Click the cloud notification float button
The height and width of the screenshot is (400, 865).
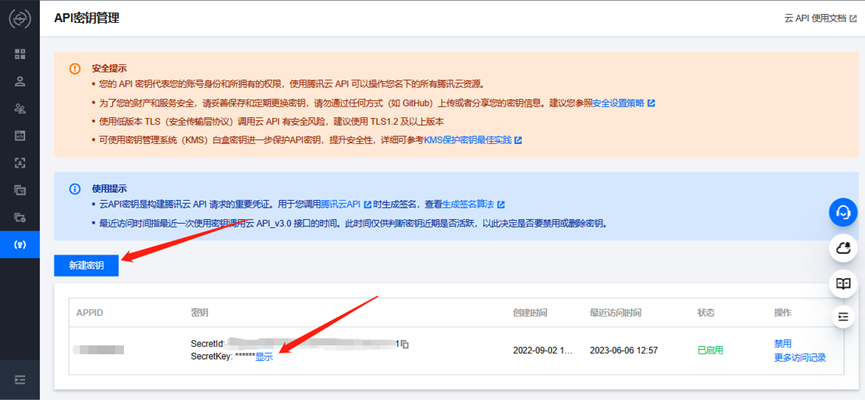pyautogui.click(x=843, y=248)
